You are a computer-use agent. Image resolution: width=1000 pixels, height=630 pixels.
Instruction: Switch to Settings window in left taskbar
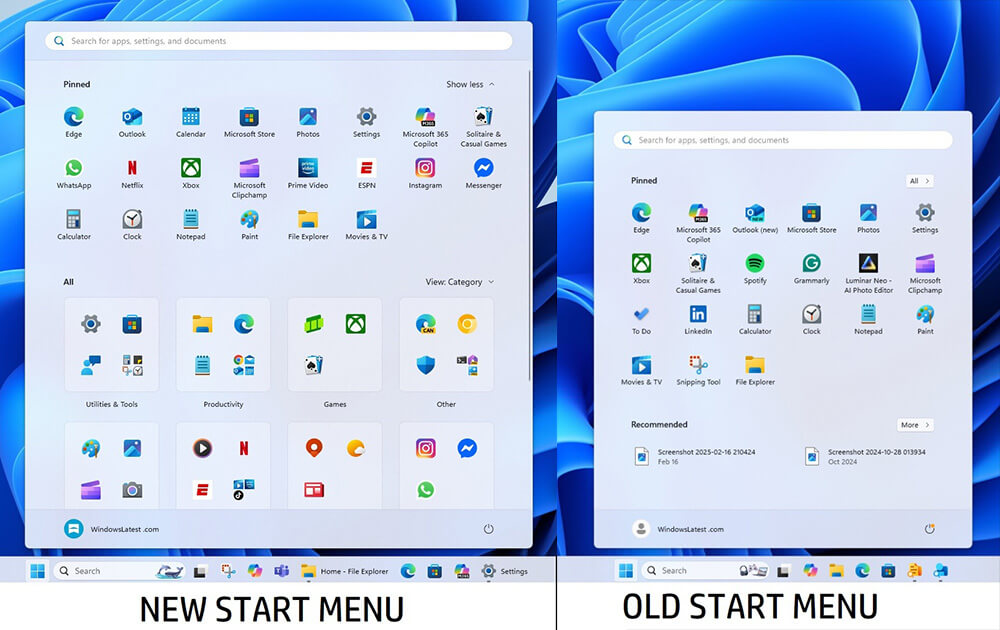tap(505, 571)
